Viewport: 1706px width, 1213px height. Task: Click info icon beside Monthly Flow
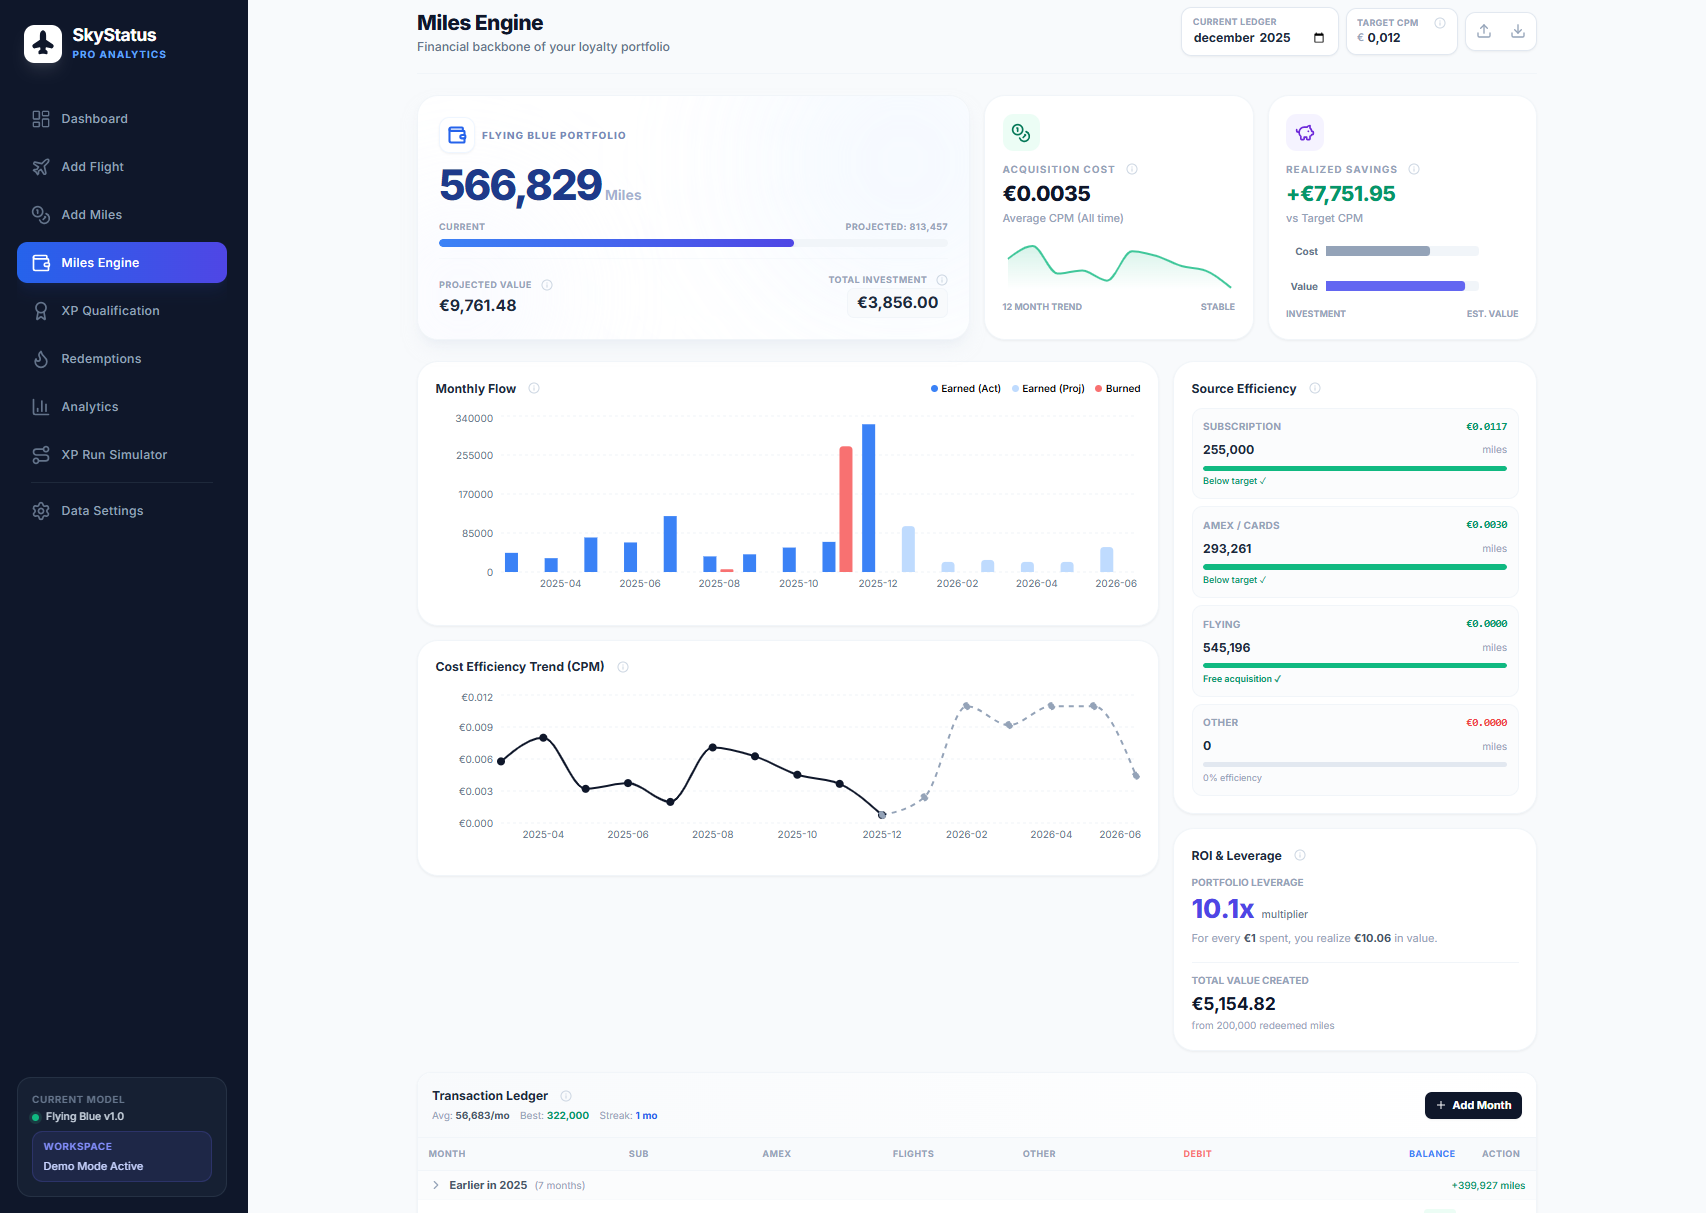pyautogui.click(x=534, y=388)
